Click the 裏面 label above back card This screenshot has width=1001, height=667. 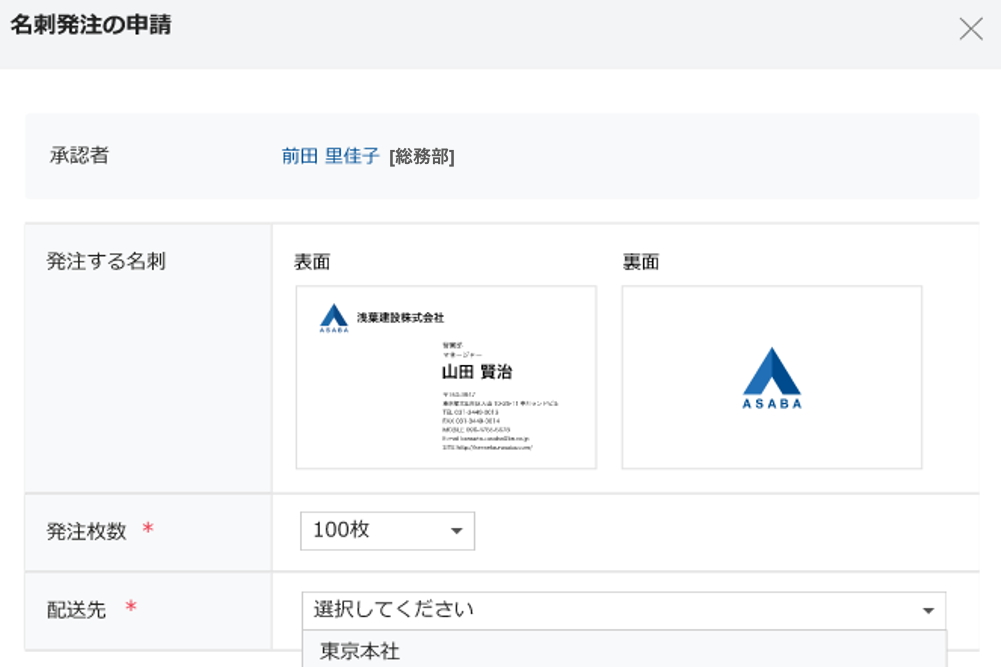point(641,263)
